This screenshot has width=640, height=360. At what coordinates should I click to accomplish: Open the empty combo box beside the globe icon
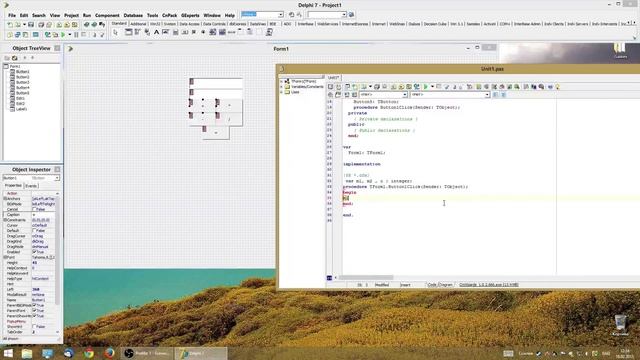(344, 15)
